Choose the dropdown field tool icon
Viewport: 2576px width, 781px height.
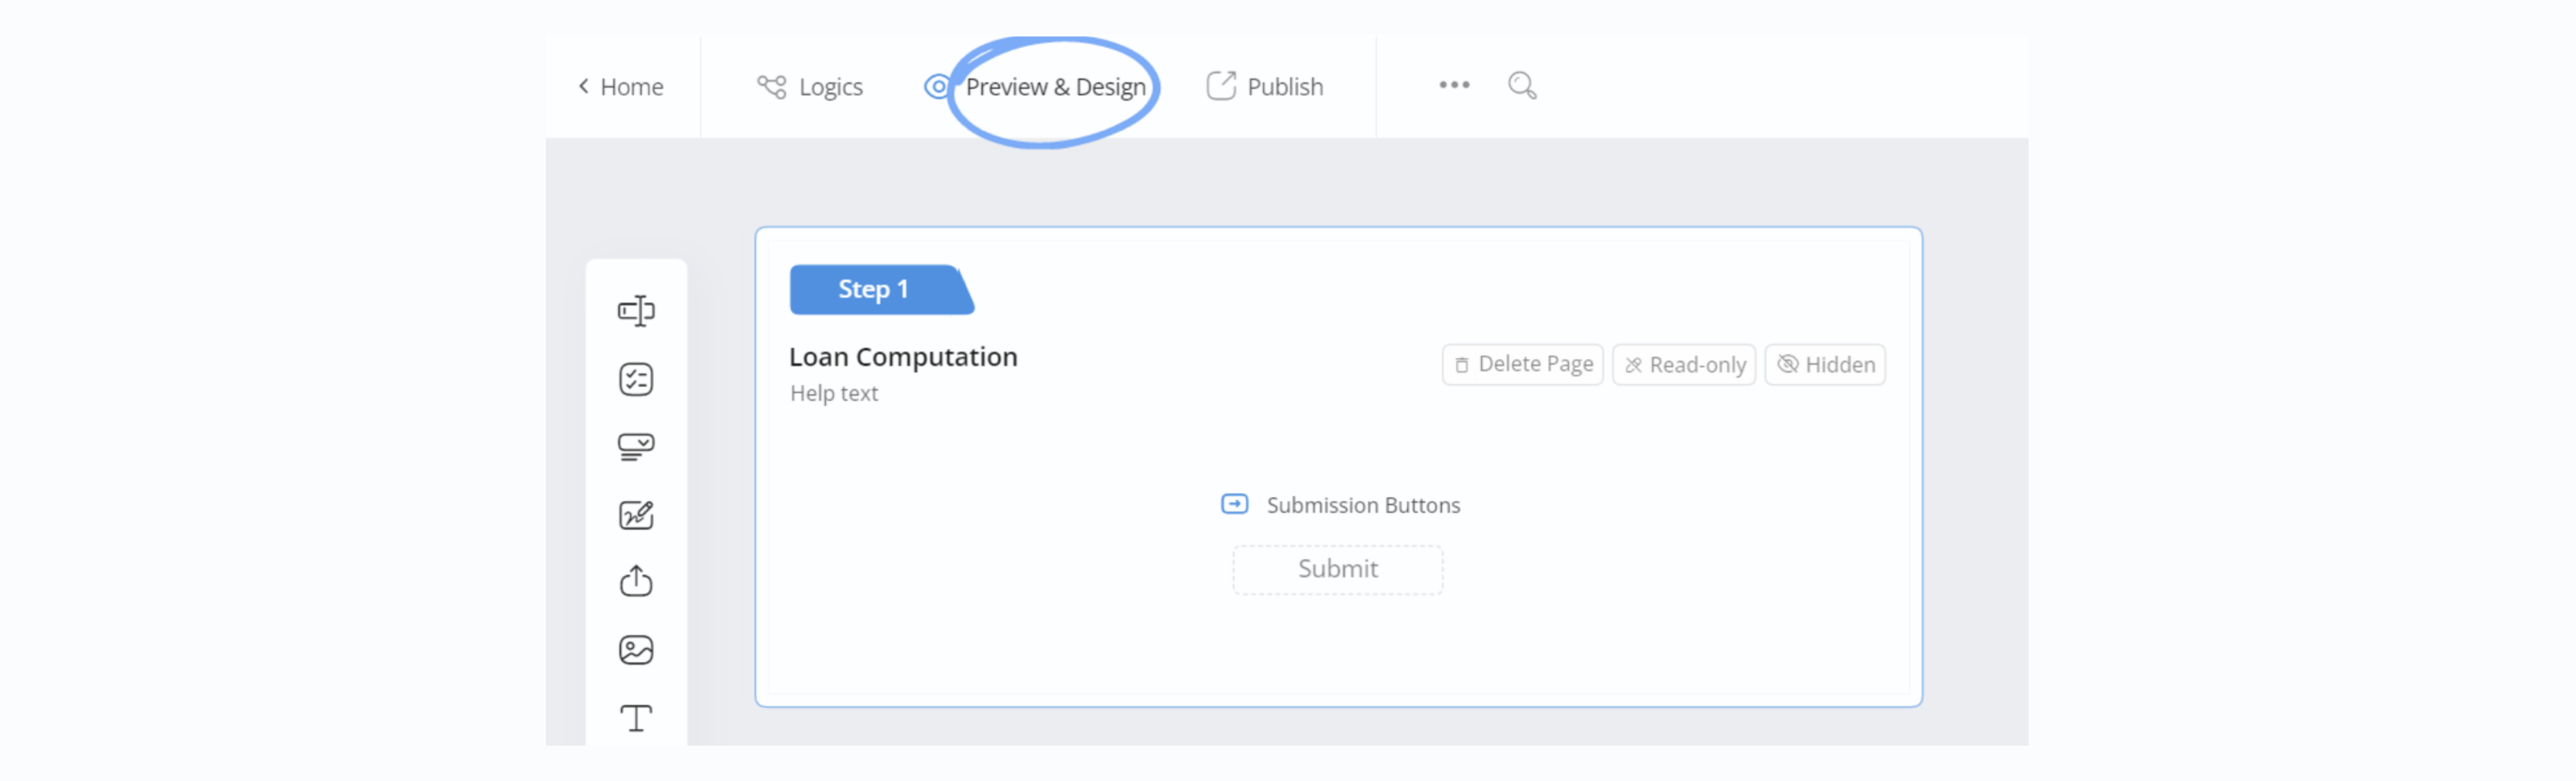click(636, 447)
